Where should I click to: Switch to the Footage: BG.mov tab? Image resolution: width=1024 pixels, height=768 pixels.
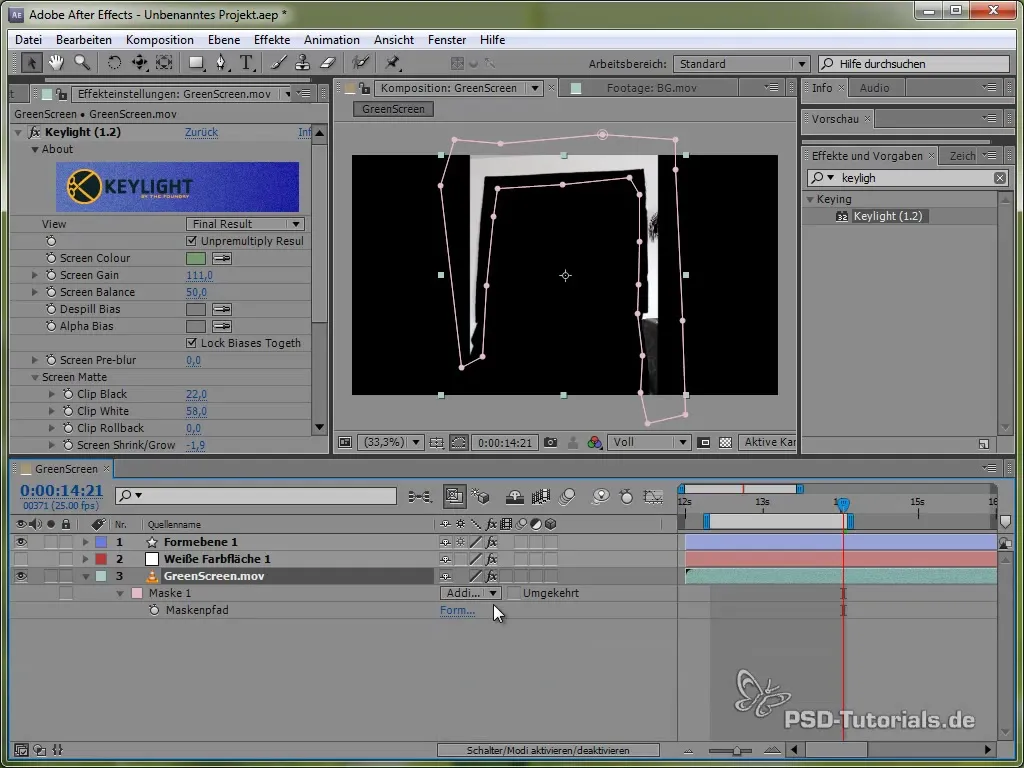[x=651, y=88]
